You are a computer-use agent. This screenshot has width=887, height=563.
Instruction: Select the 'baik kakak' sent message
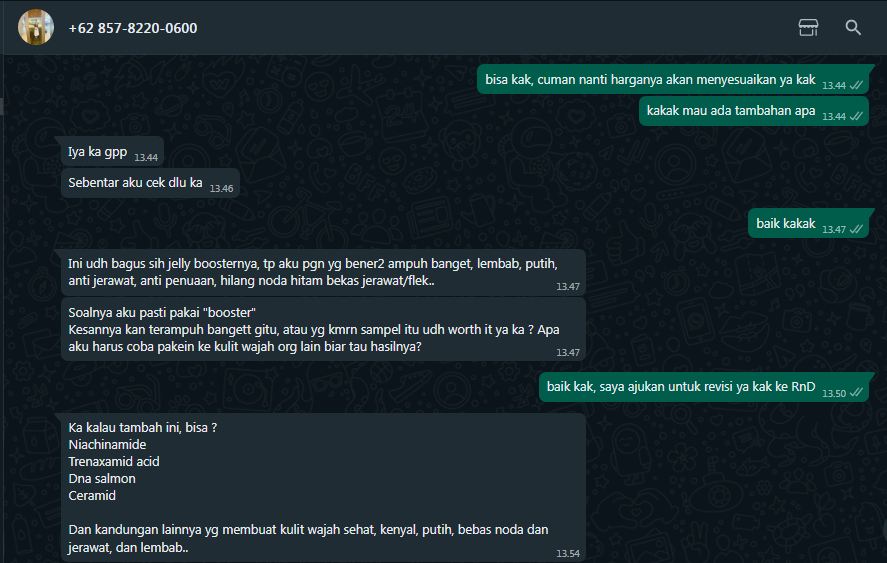click(x=808, y=224)
